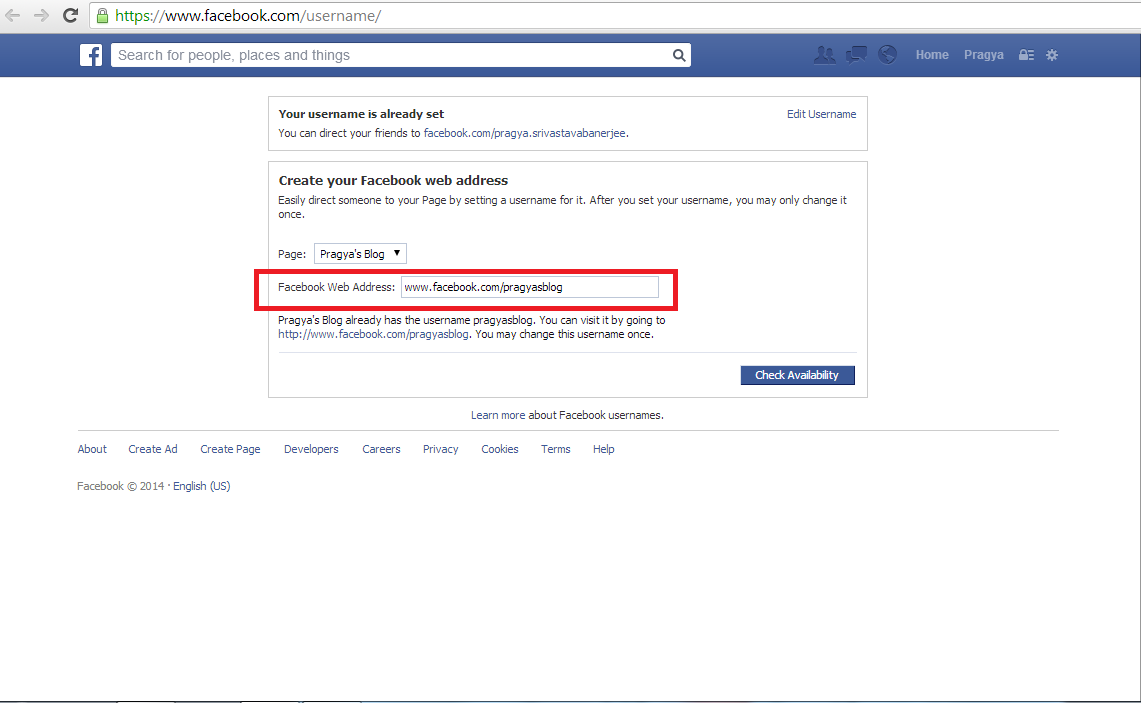The height and width of the screenshot is (703, 1141).
Task: Open the About footer link
Action: pyautogui.click(x=92, y=449)
